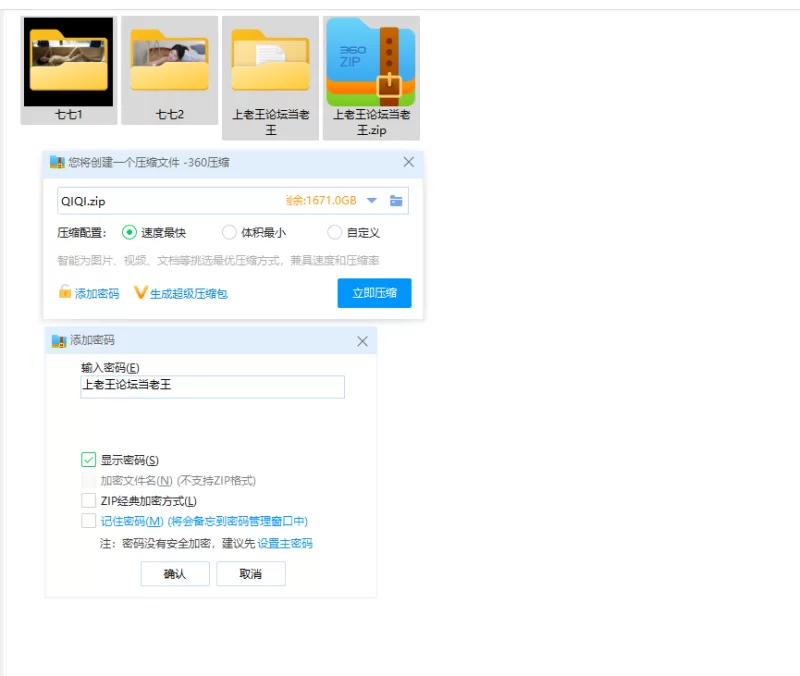This screenshot has height=676, width=800.
Task: Enable the ZIP经典加密方式 checkbox
Action: pyautogui.click(x=89, y=501)
